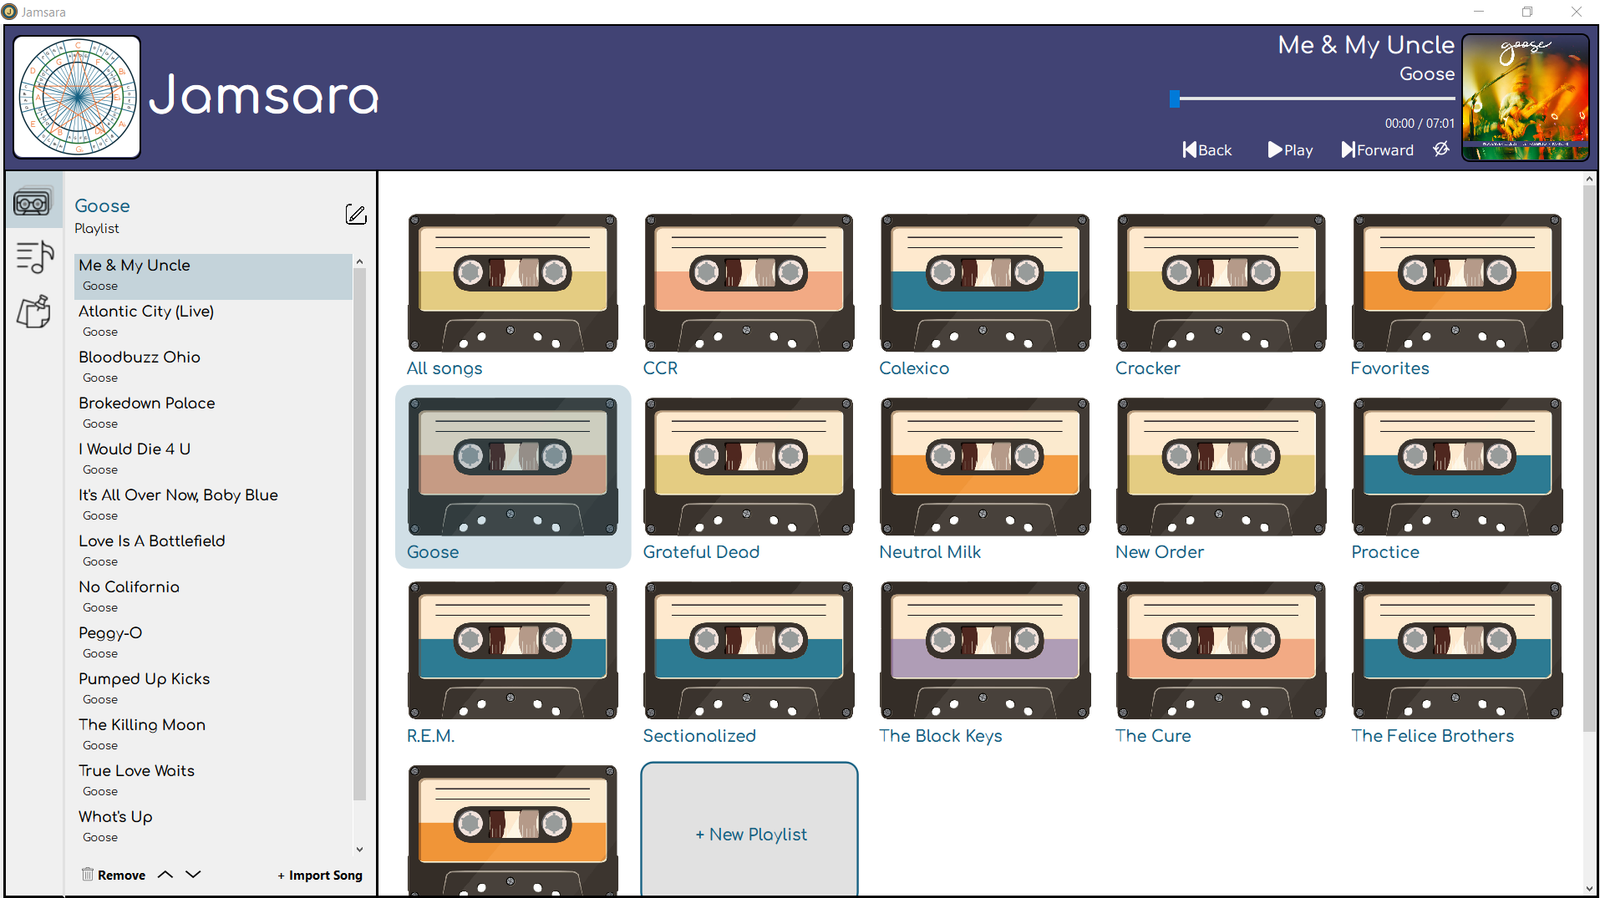This screenshot has width=1600, height=898.
Task: Select song Atlantic City (Live)
Action: tap(213, 322)
